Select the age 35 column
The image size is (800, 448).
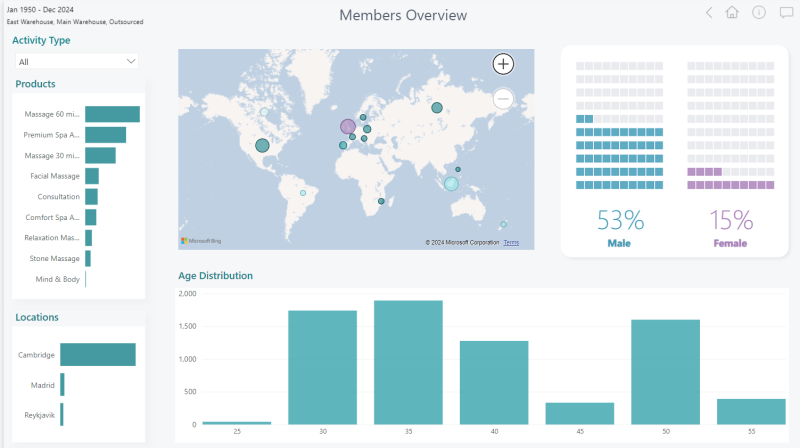click(x=408, y=362)
